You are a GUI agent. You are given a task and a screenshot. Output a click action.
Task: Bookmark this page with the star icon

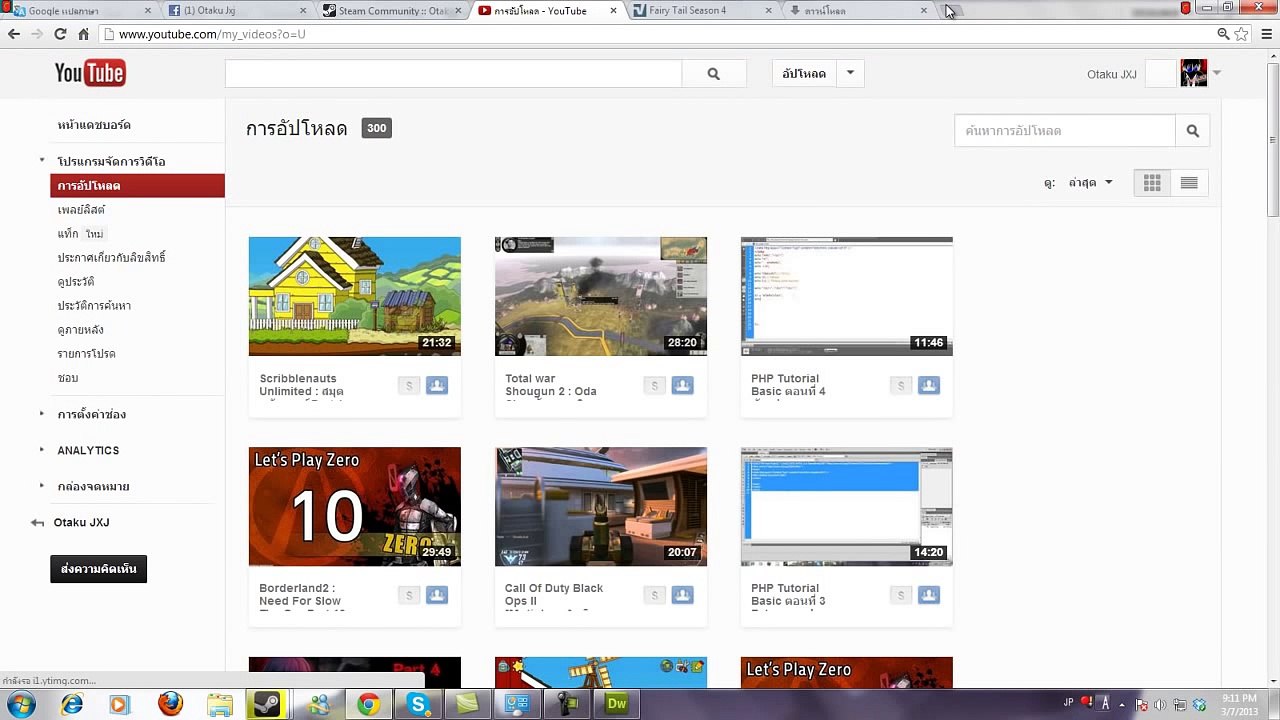tap(1241, 34)
